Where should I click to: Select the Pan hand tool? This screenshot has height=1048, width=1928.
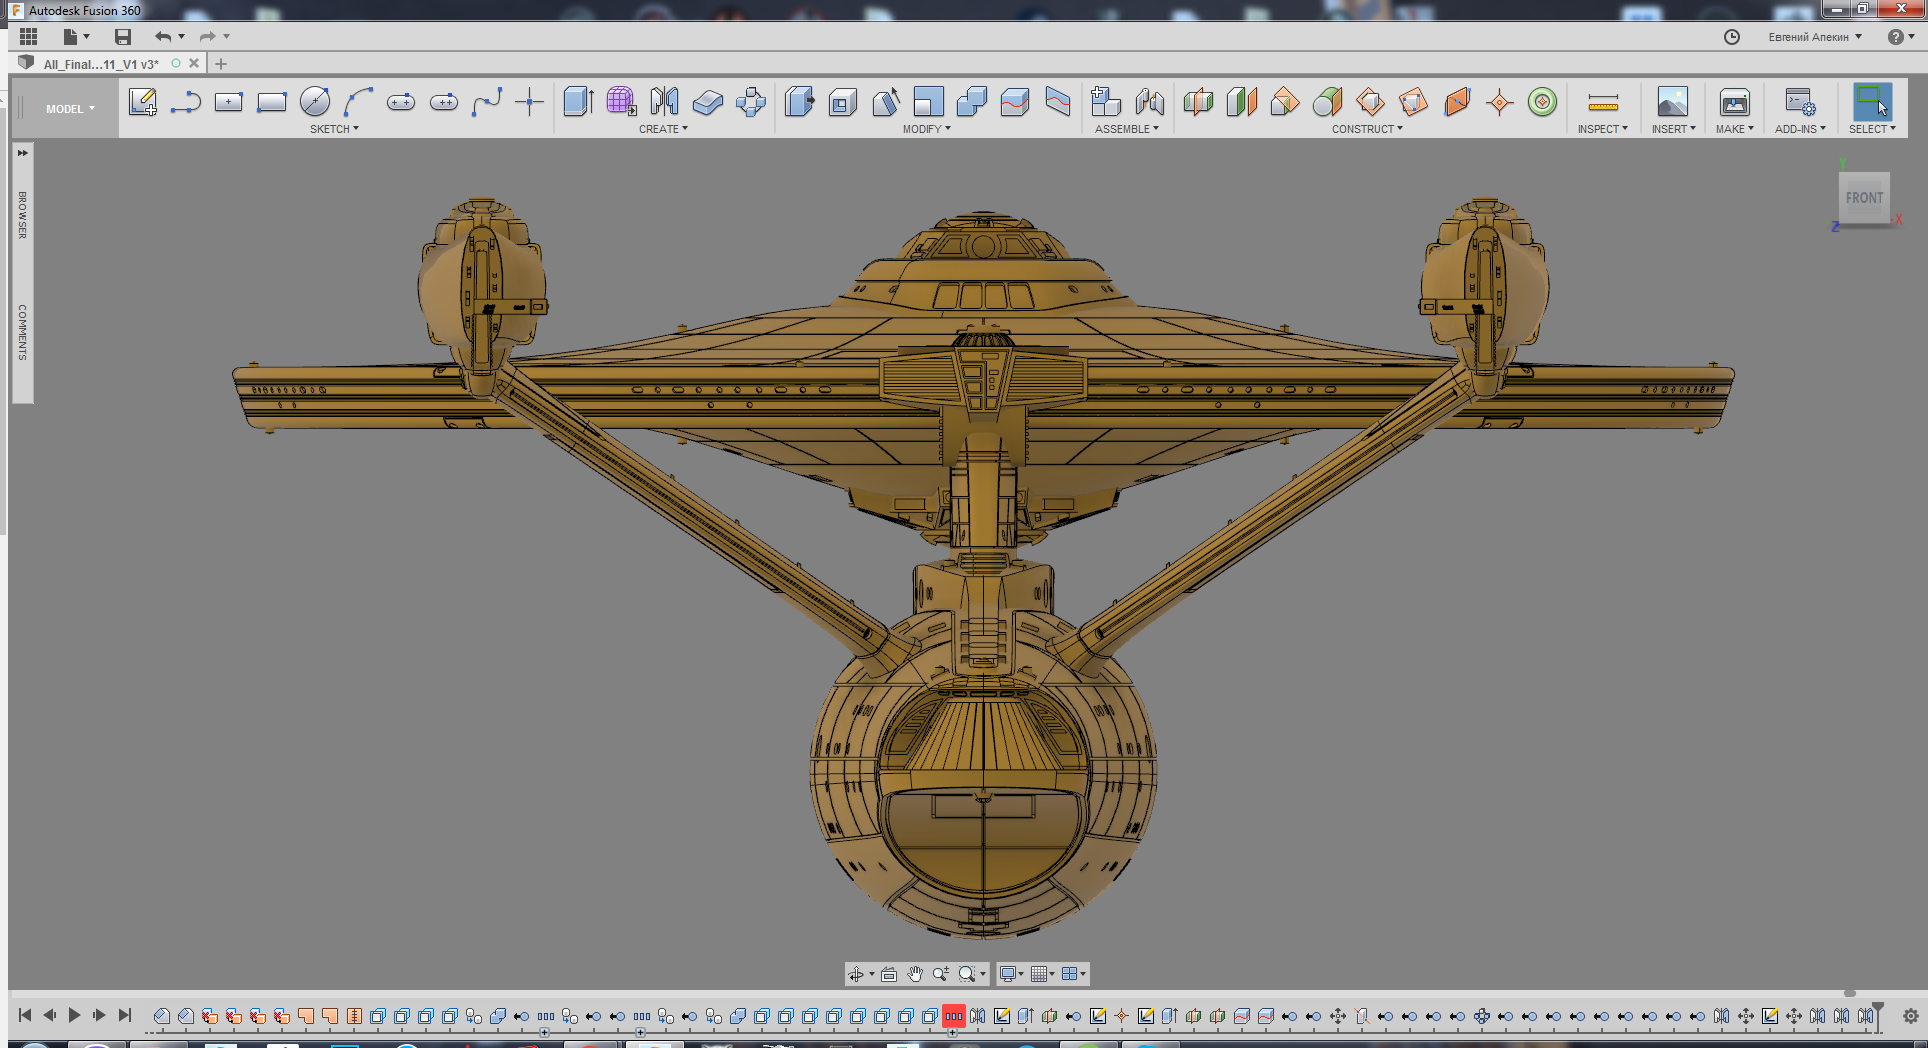pos(915,974)
